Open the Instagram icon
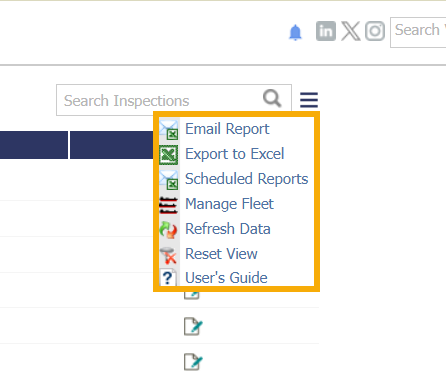 tap(375, 31)
